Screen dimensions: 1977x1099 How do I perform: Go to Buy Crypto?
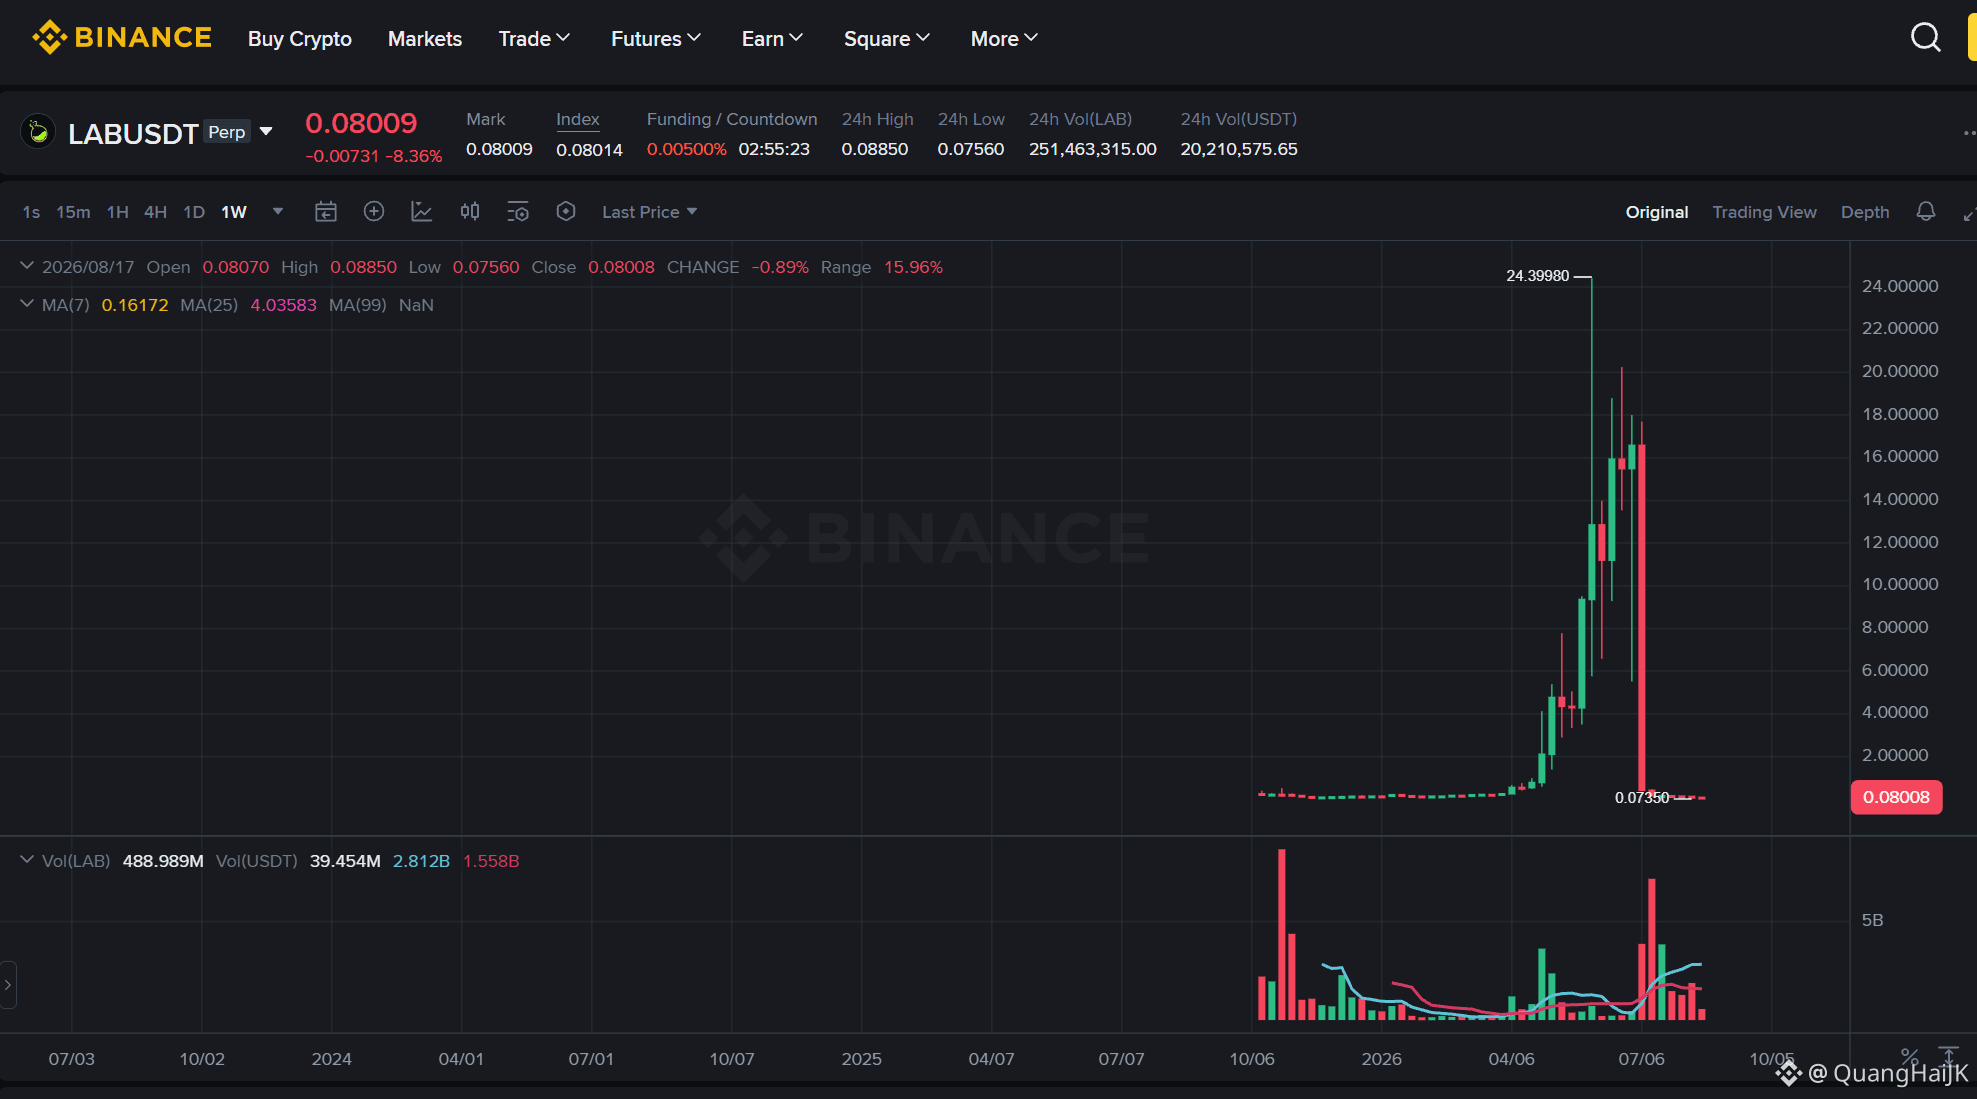click(x=300, y=38)
